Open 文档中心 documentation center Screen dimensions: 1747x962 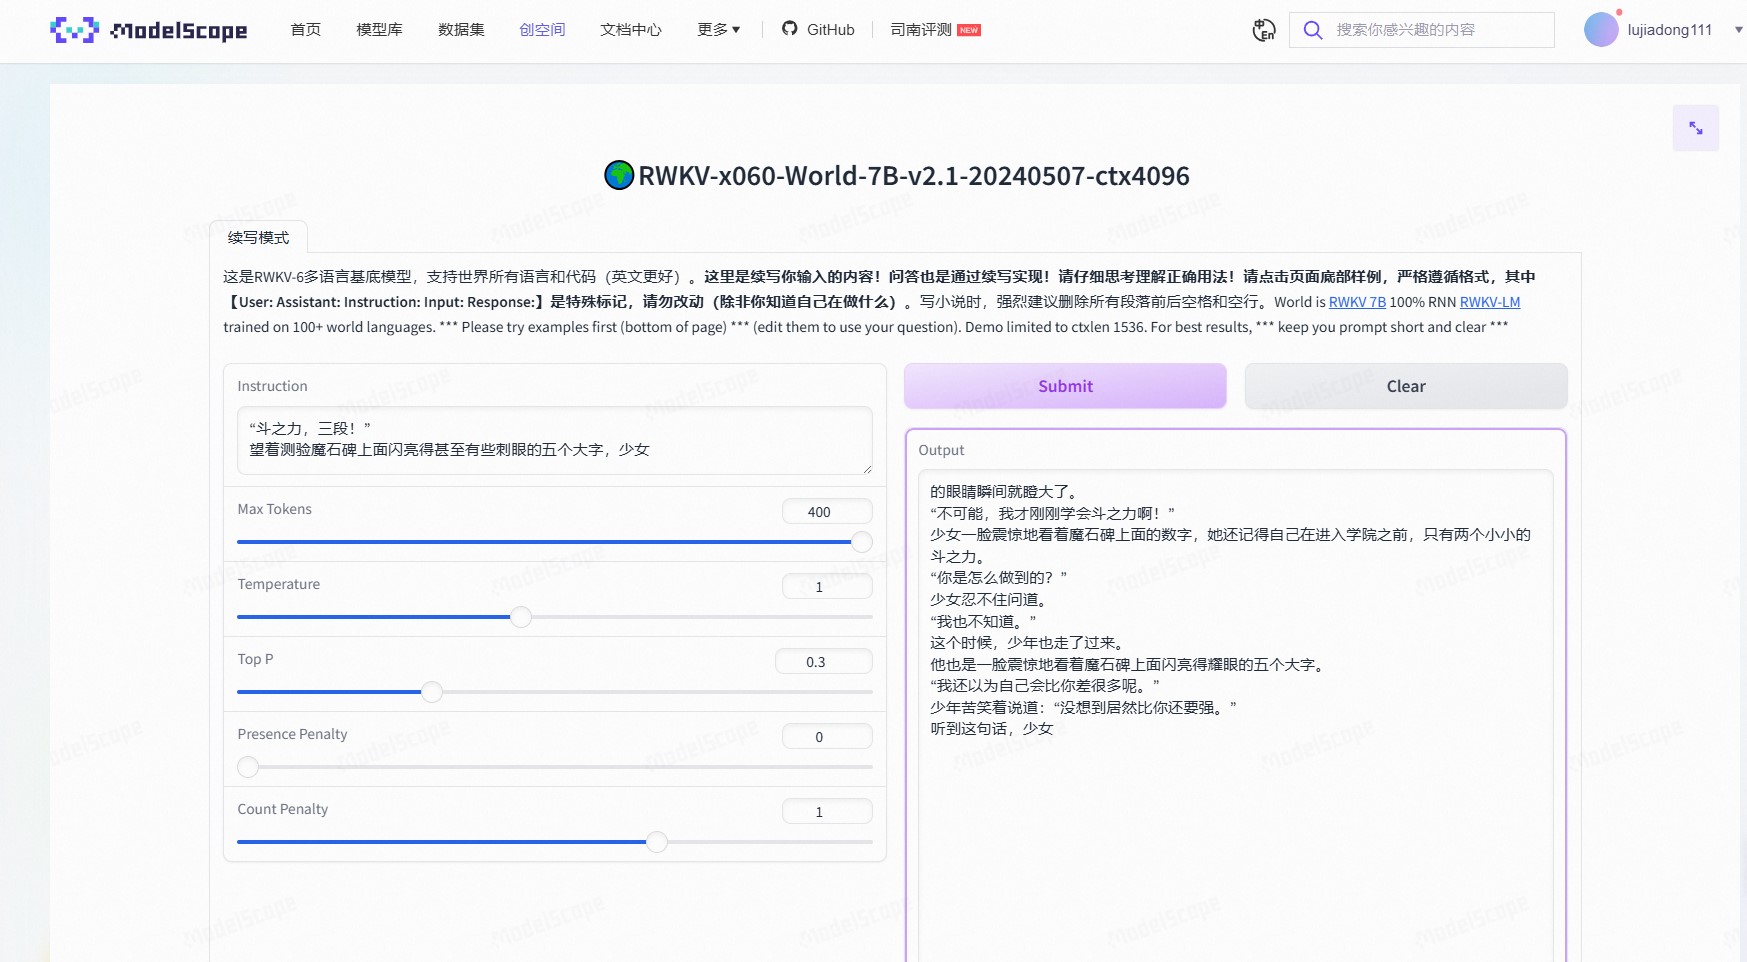coord(631,30)
